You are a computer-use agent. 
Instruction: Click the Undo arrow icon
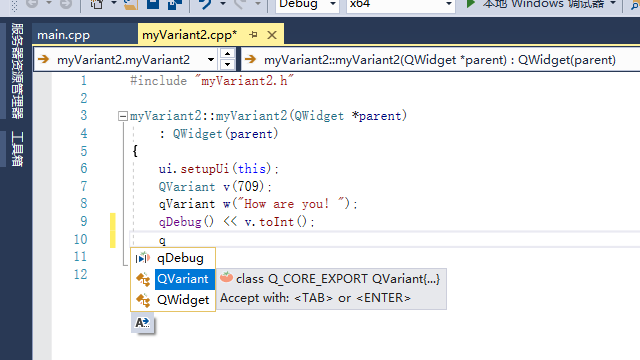tap(205, 4)
